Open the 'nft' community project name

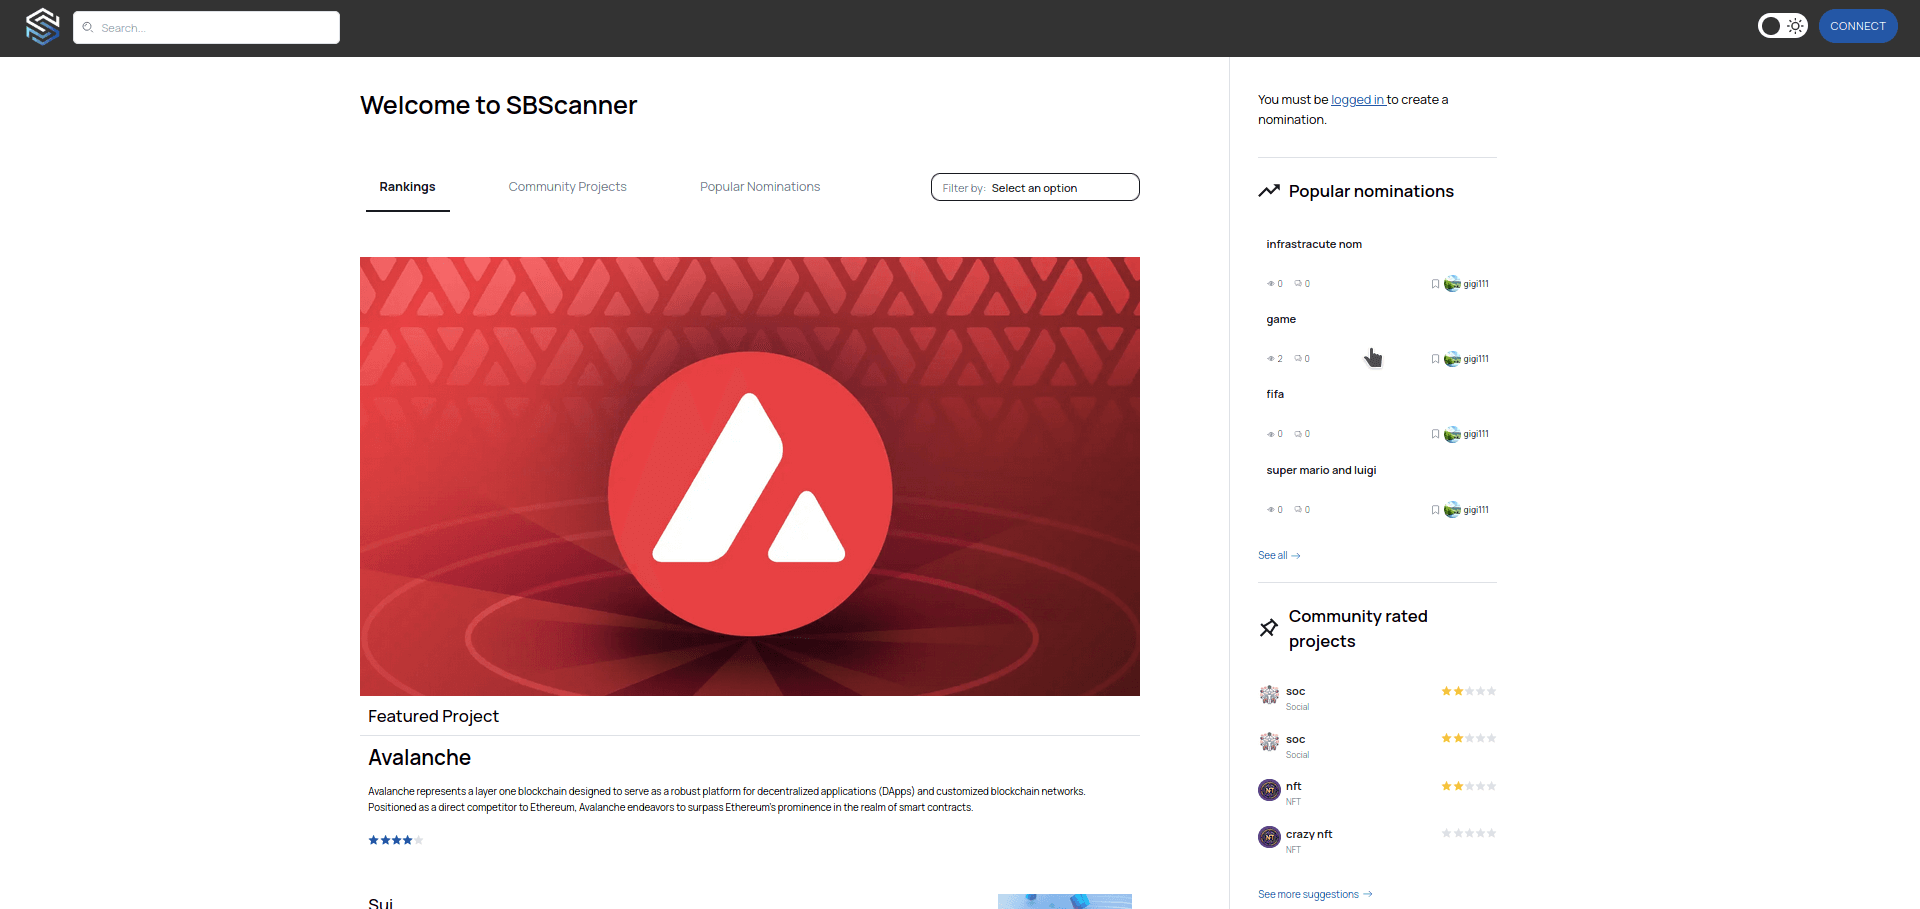tap(1293, 787)
